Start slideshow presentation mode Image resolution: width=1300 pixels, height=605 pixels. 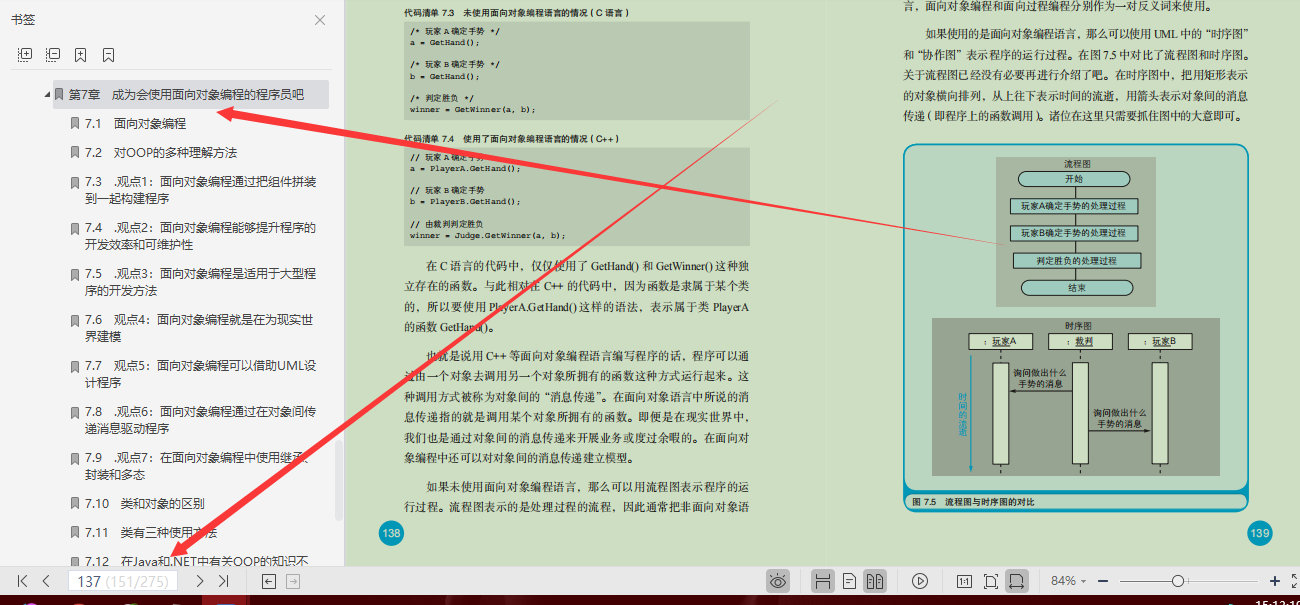(x=920, y=580)
